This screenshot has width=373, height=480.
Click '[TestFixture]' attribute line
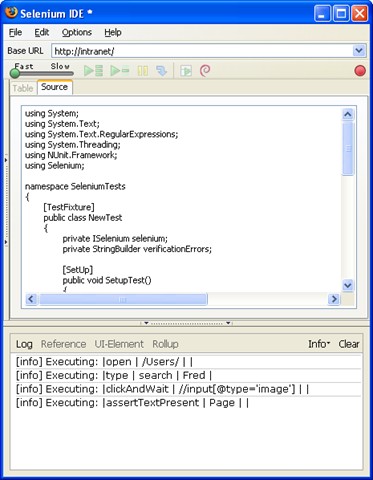click(x=69, y=207)
